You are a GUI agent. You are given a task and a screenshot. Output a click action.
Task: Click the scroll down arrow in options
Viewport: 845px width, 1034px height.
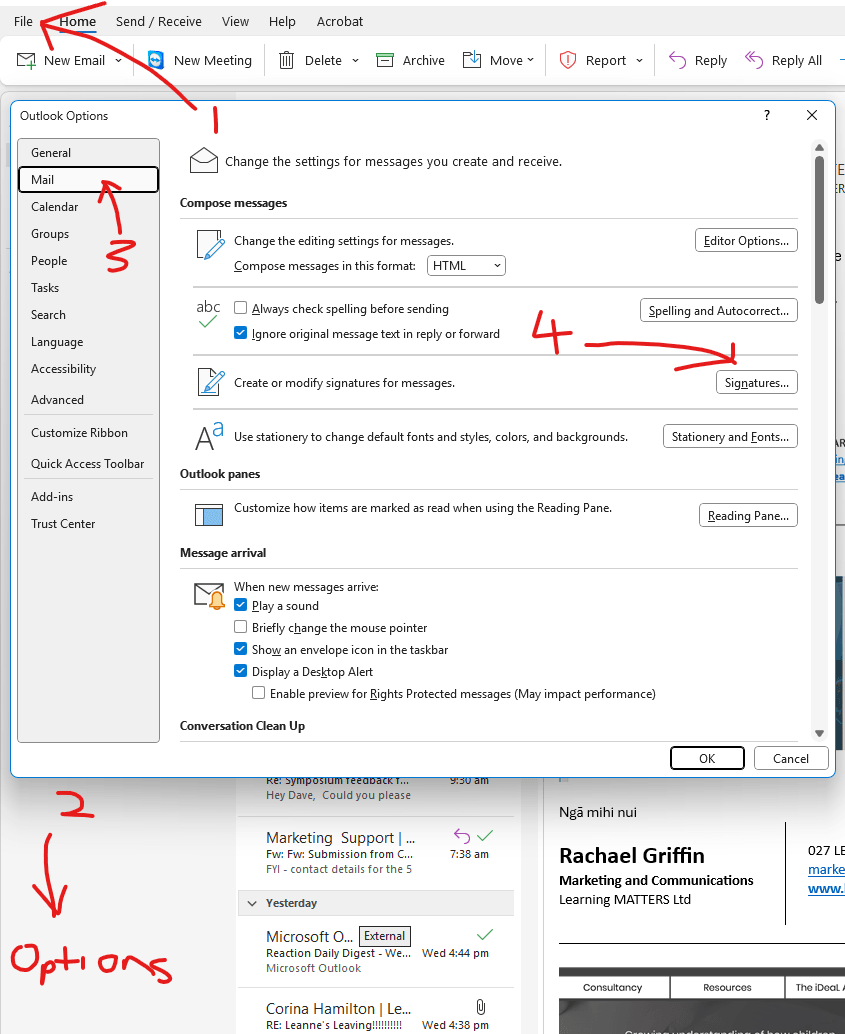coord(819,733)
